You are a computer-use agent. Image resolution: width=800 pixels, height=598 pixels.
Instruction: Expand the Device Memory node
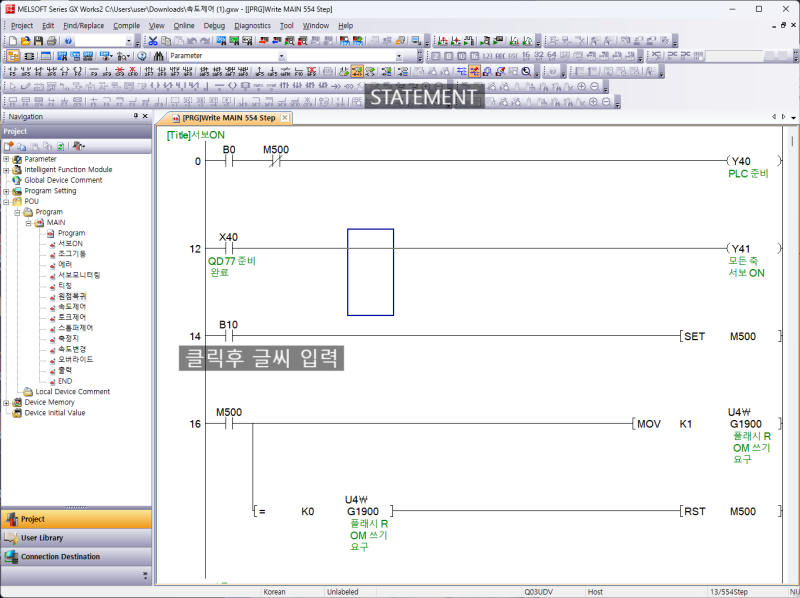point(6,402)
